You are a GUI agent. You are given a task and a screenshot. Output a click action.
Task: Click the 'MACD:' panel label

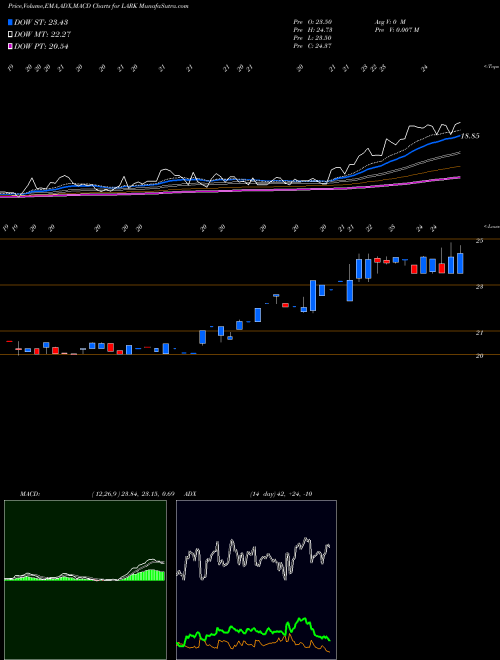coord(30,494)
